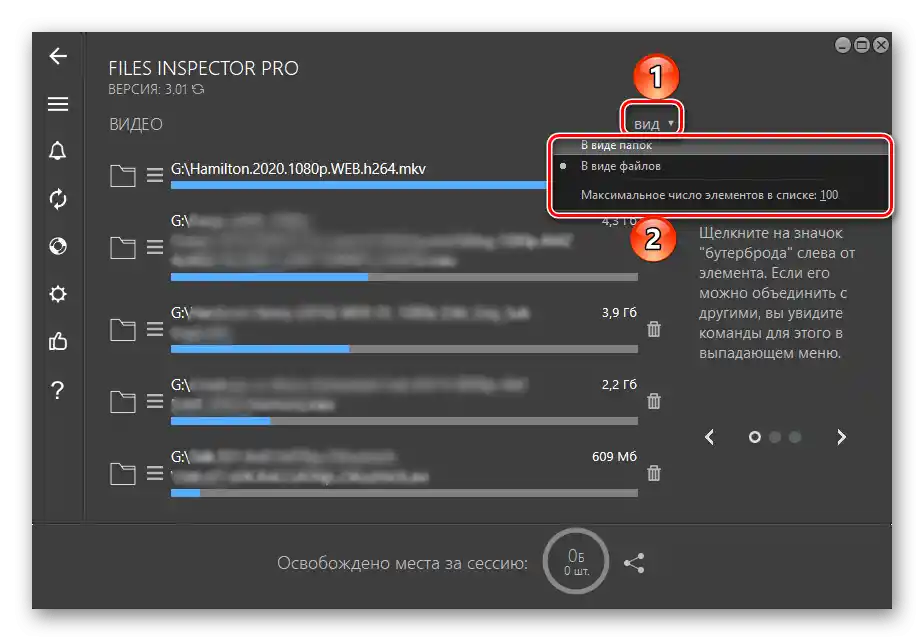Image resolution: width=924 pixels, height=641 pixels.
Task: Select the first tip page dot
Action: pos(754,437)
